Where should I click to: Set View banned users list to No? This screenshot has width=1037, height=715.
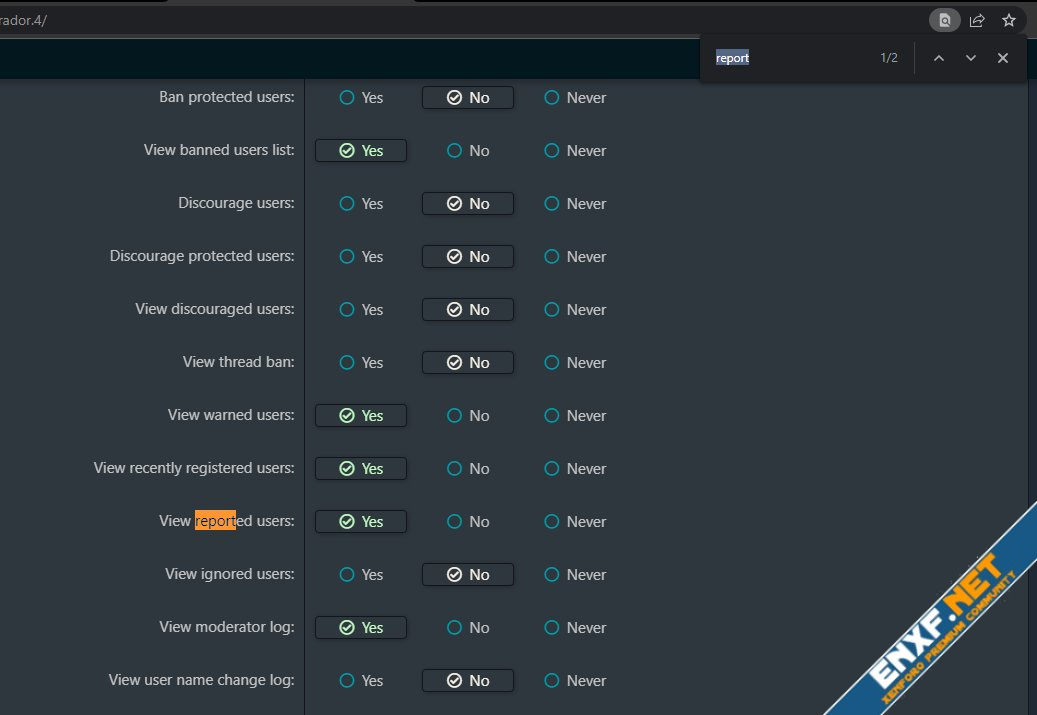[468, 151]
